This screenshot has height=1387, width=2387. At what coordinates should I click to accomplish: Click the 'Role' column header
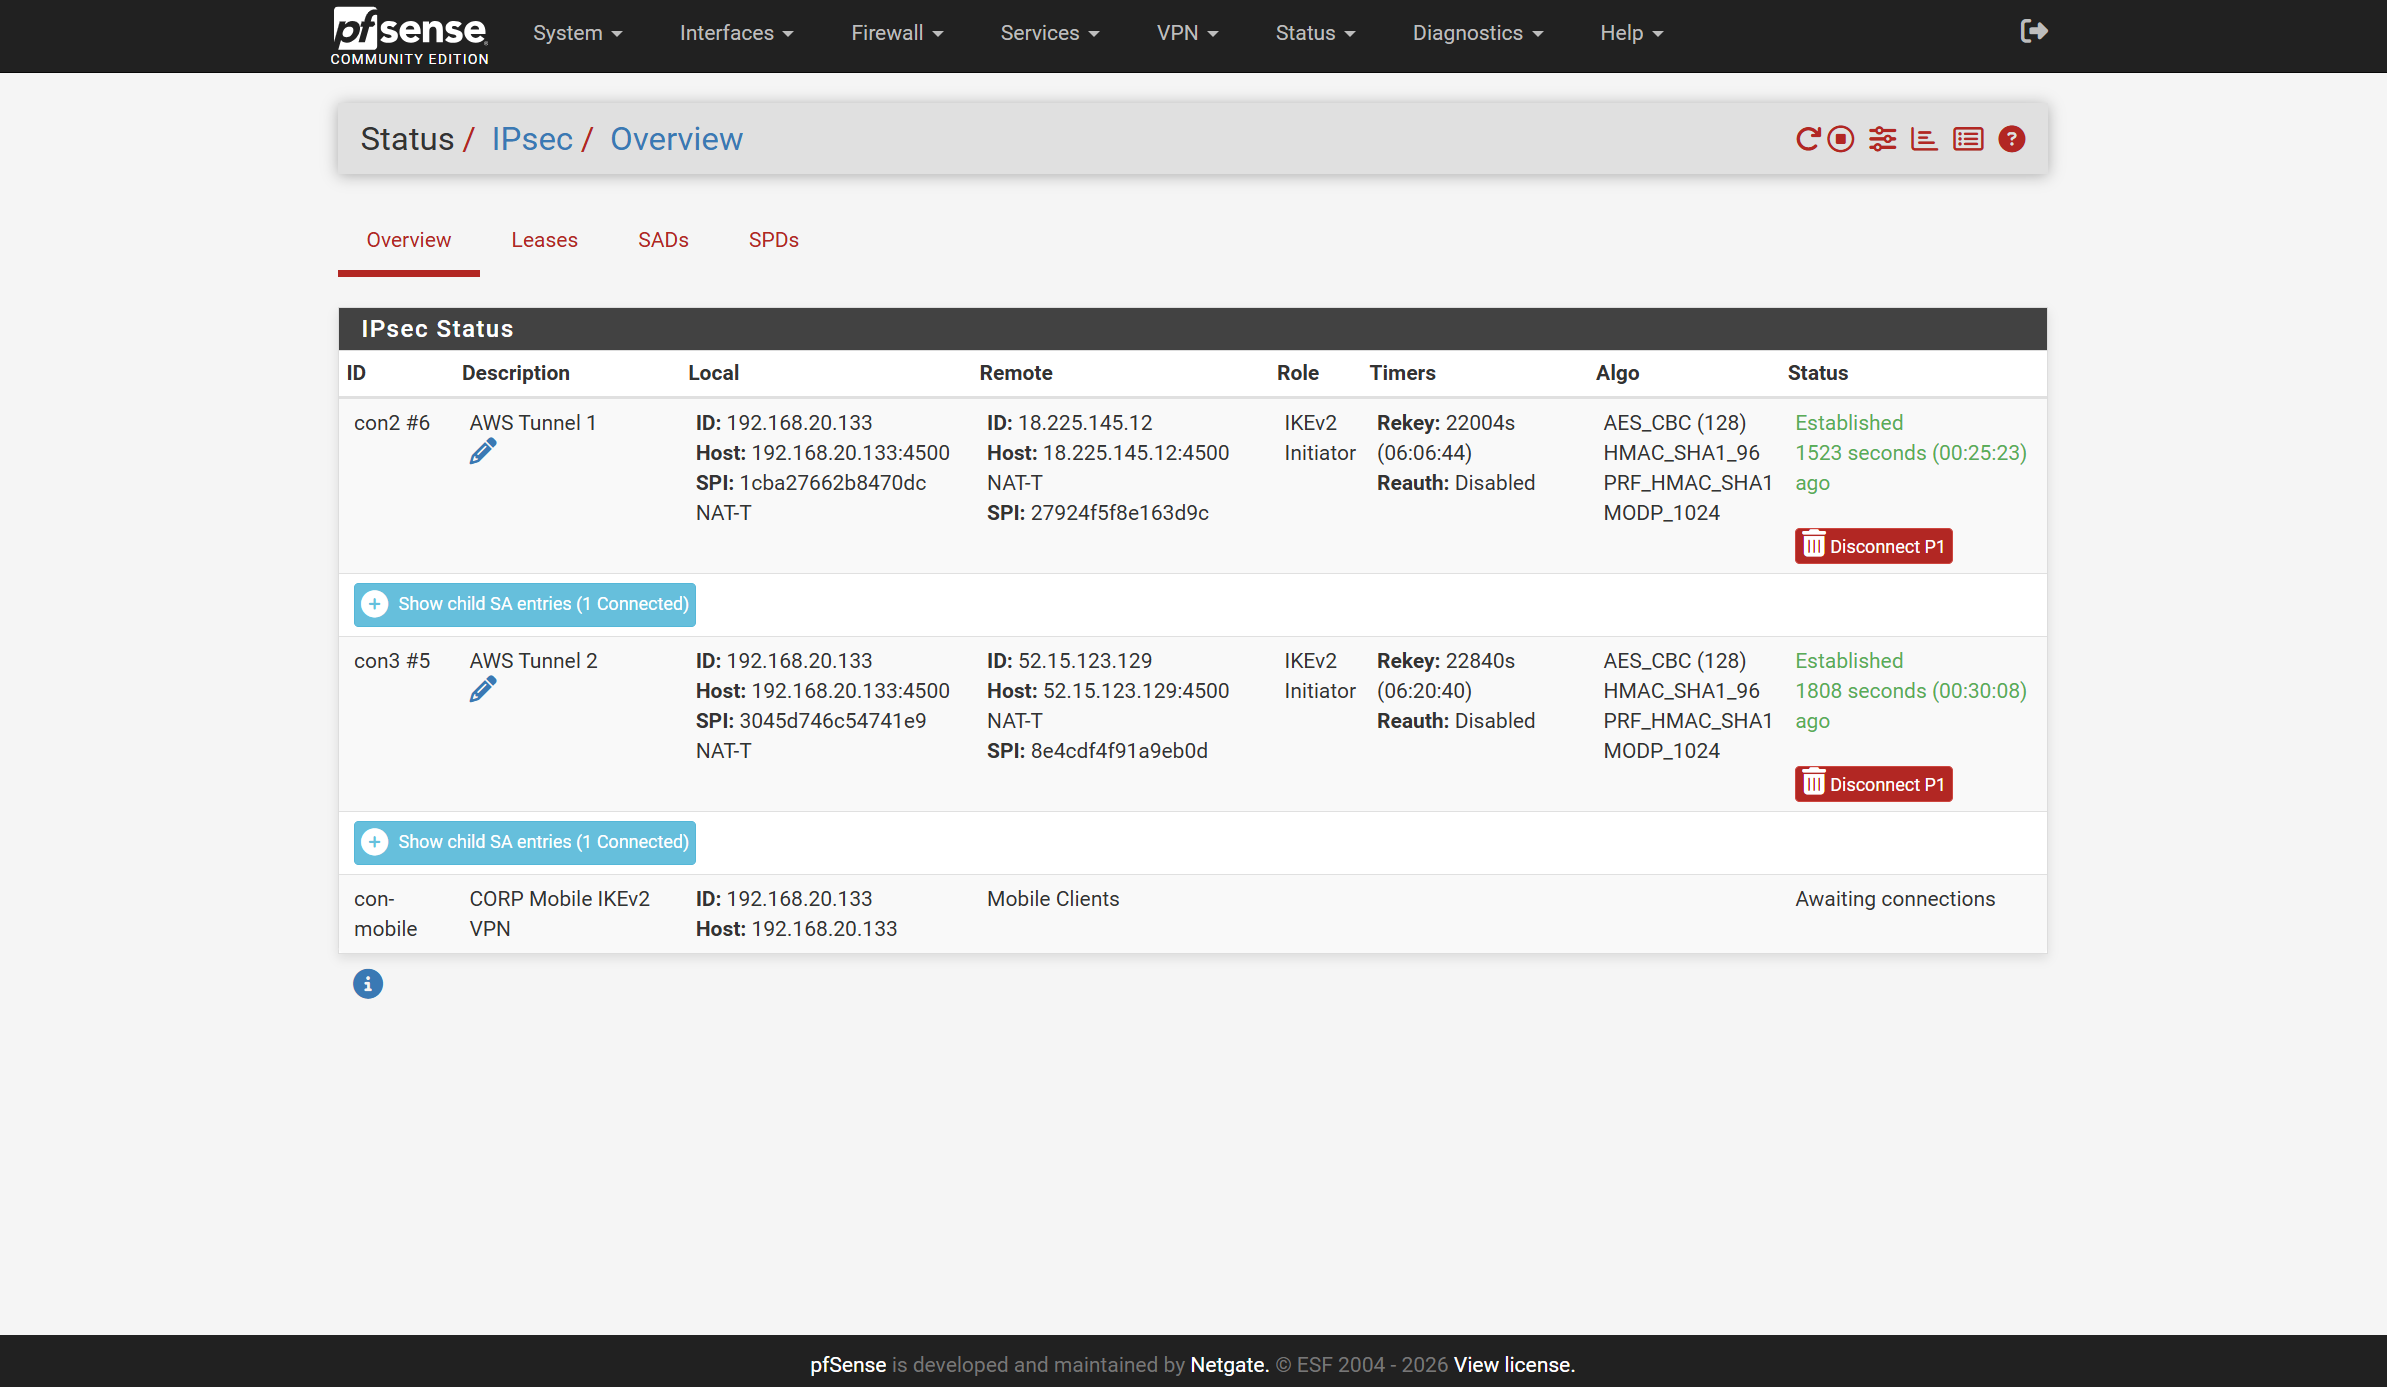pyautogui.click(x=1298, y=373)
